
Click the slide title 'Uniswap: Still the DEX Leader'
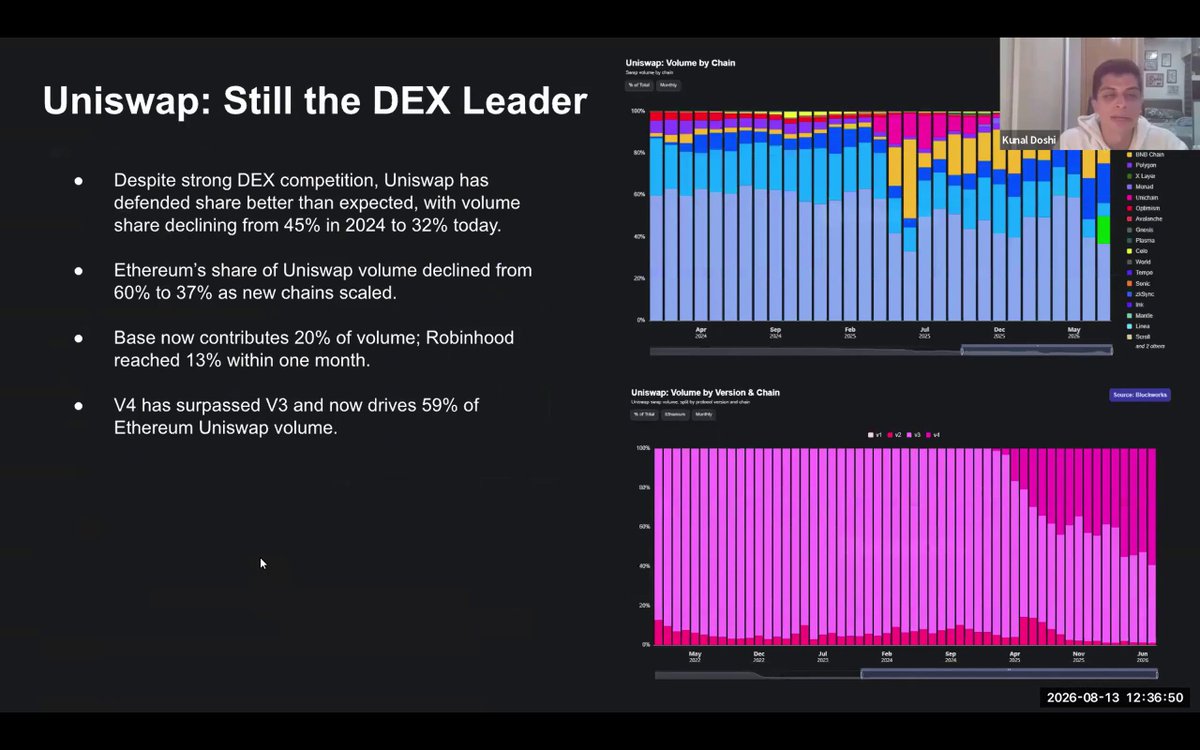(x=314, y=101)
